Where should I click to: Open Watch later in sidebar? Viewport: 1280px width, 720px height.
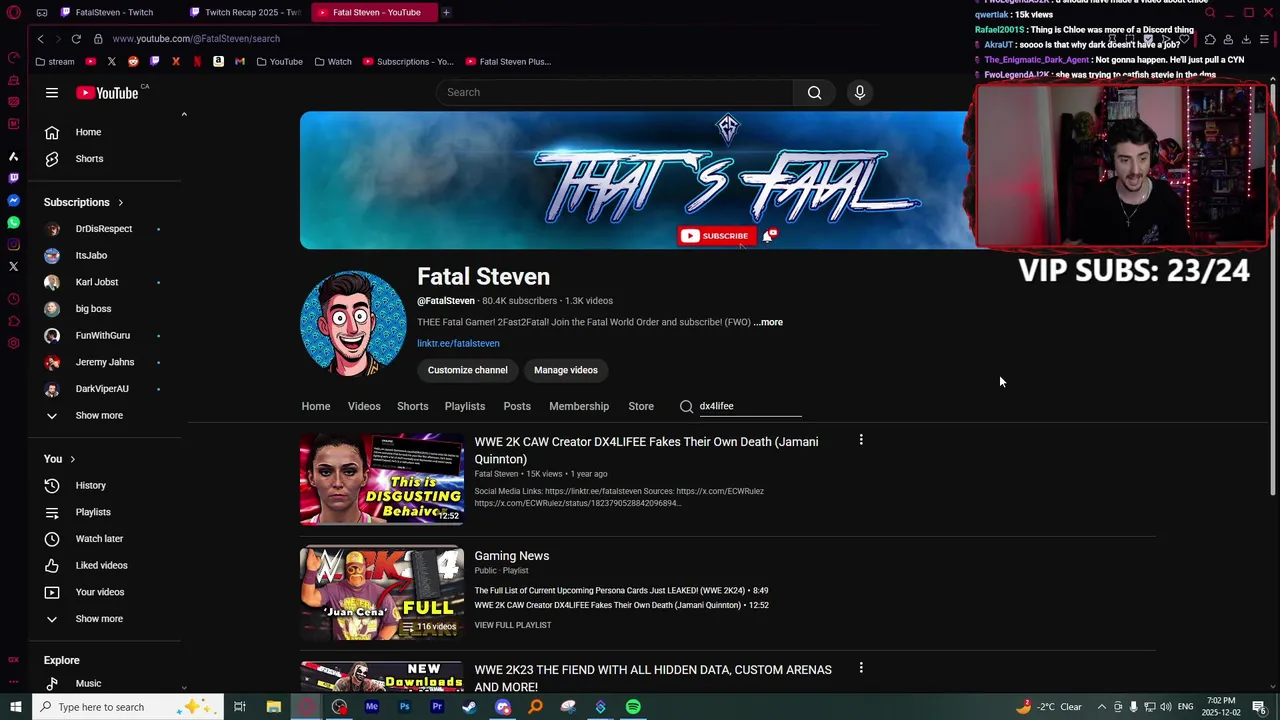coord(99,538)
